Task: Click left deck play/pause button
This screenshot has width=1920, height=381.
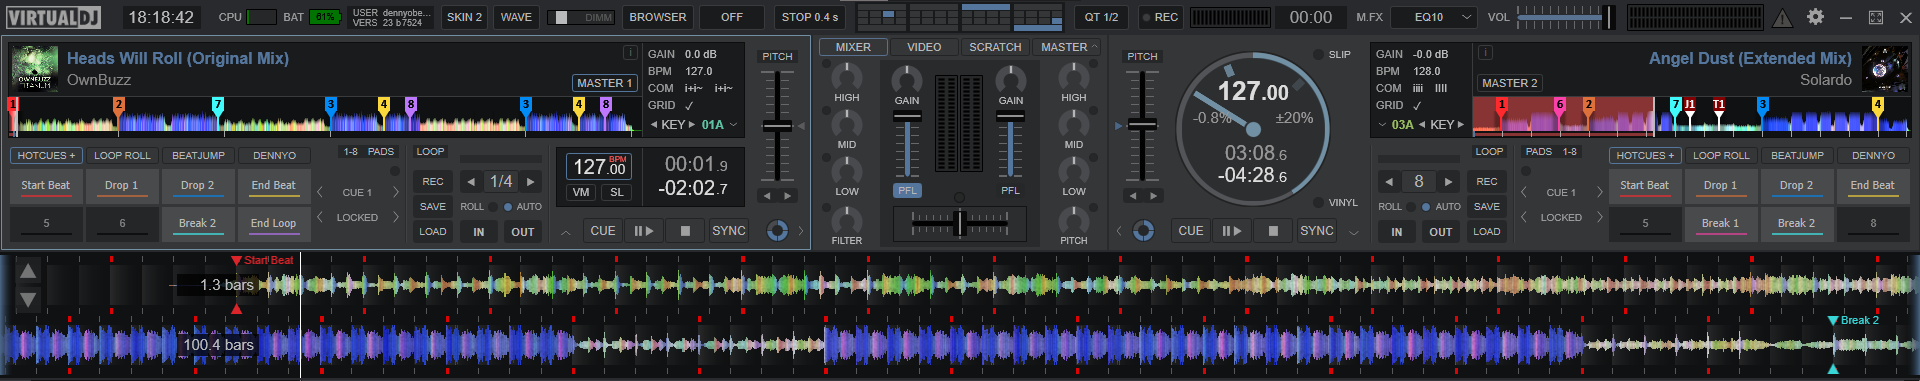Action: click(644, 231)
